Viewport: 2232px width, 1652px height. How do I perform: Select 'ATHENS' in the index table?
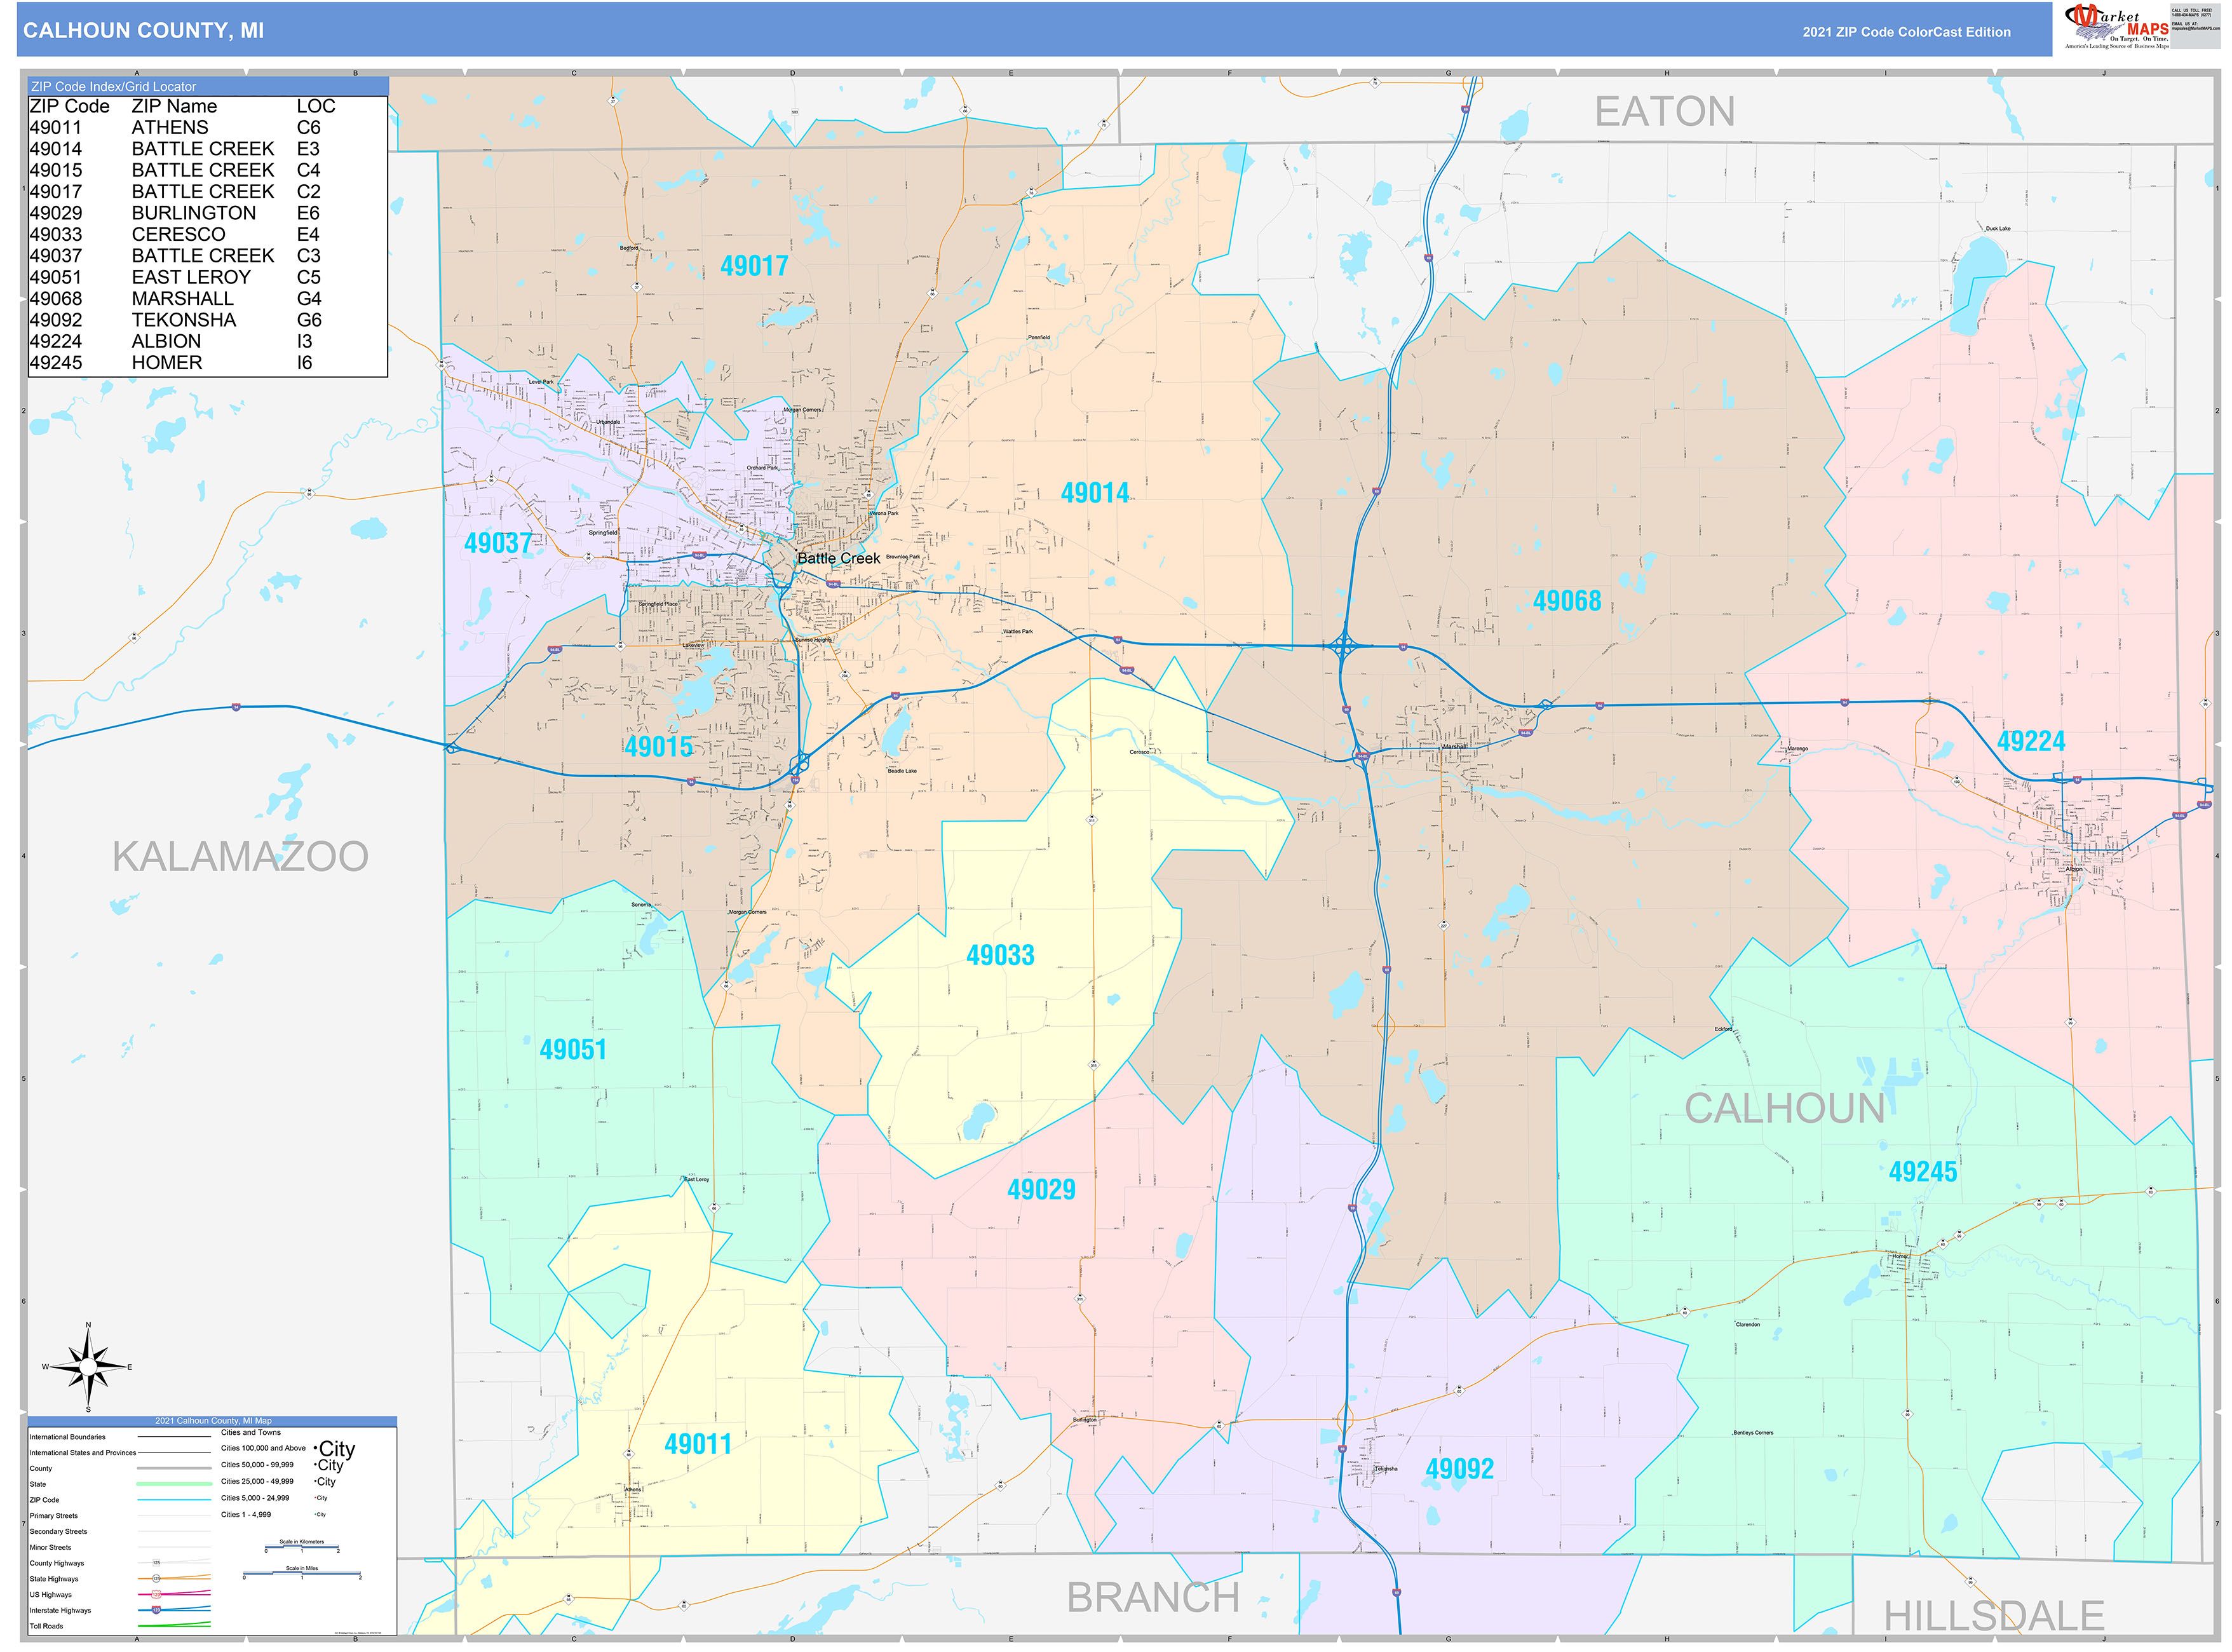coord(170,127)
